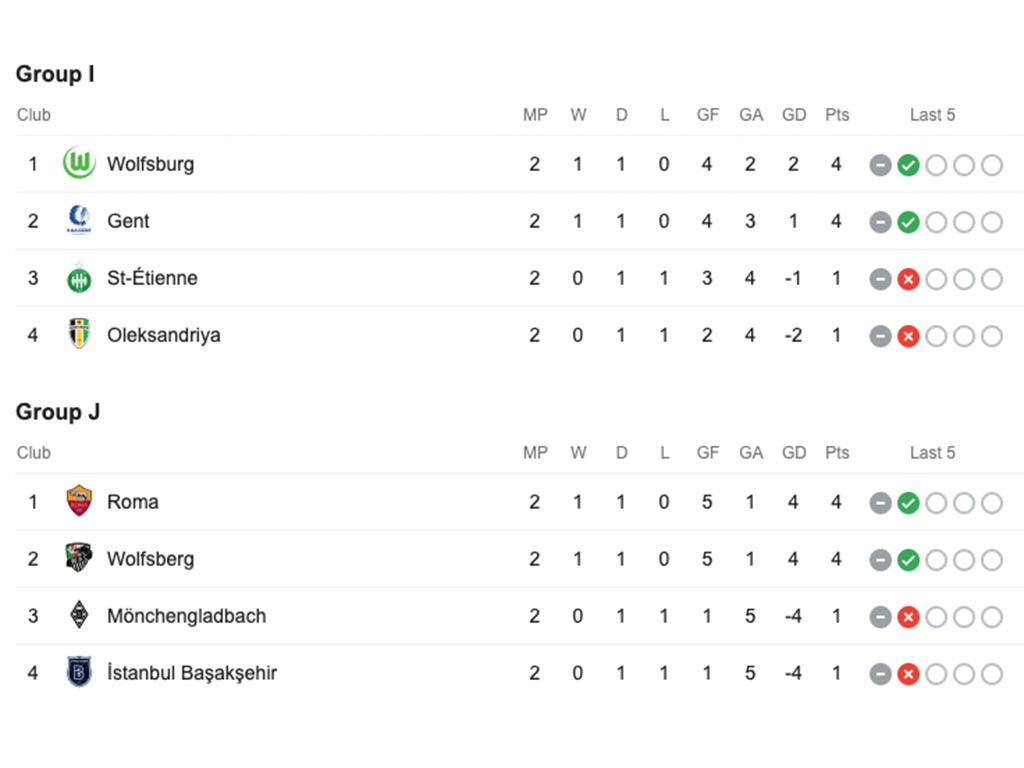Open the Roma club crest
This screenshot has width=1024, height=768.
79,501
